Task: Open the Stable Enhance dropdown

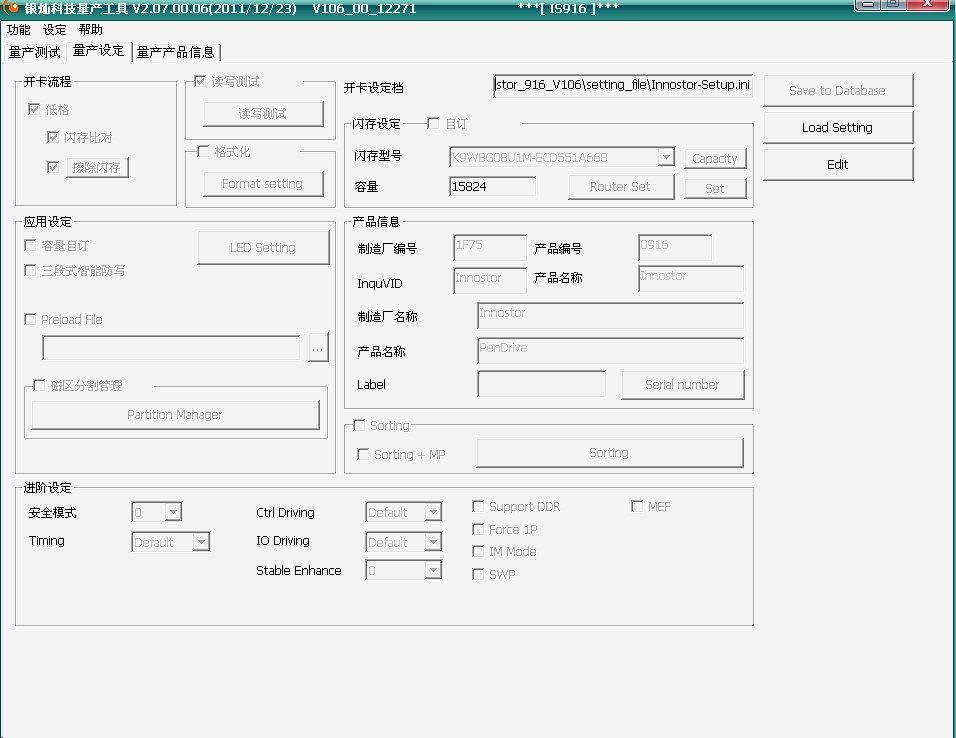Action: tap(432, 570)
